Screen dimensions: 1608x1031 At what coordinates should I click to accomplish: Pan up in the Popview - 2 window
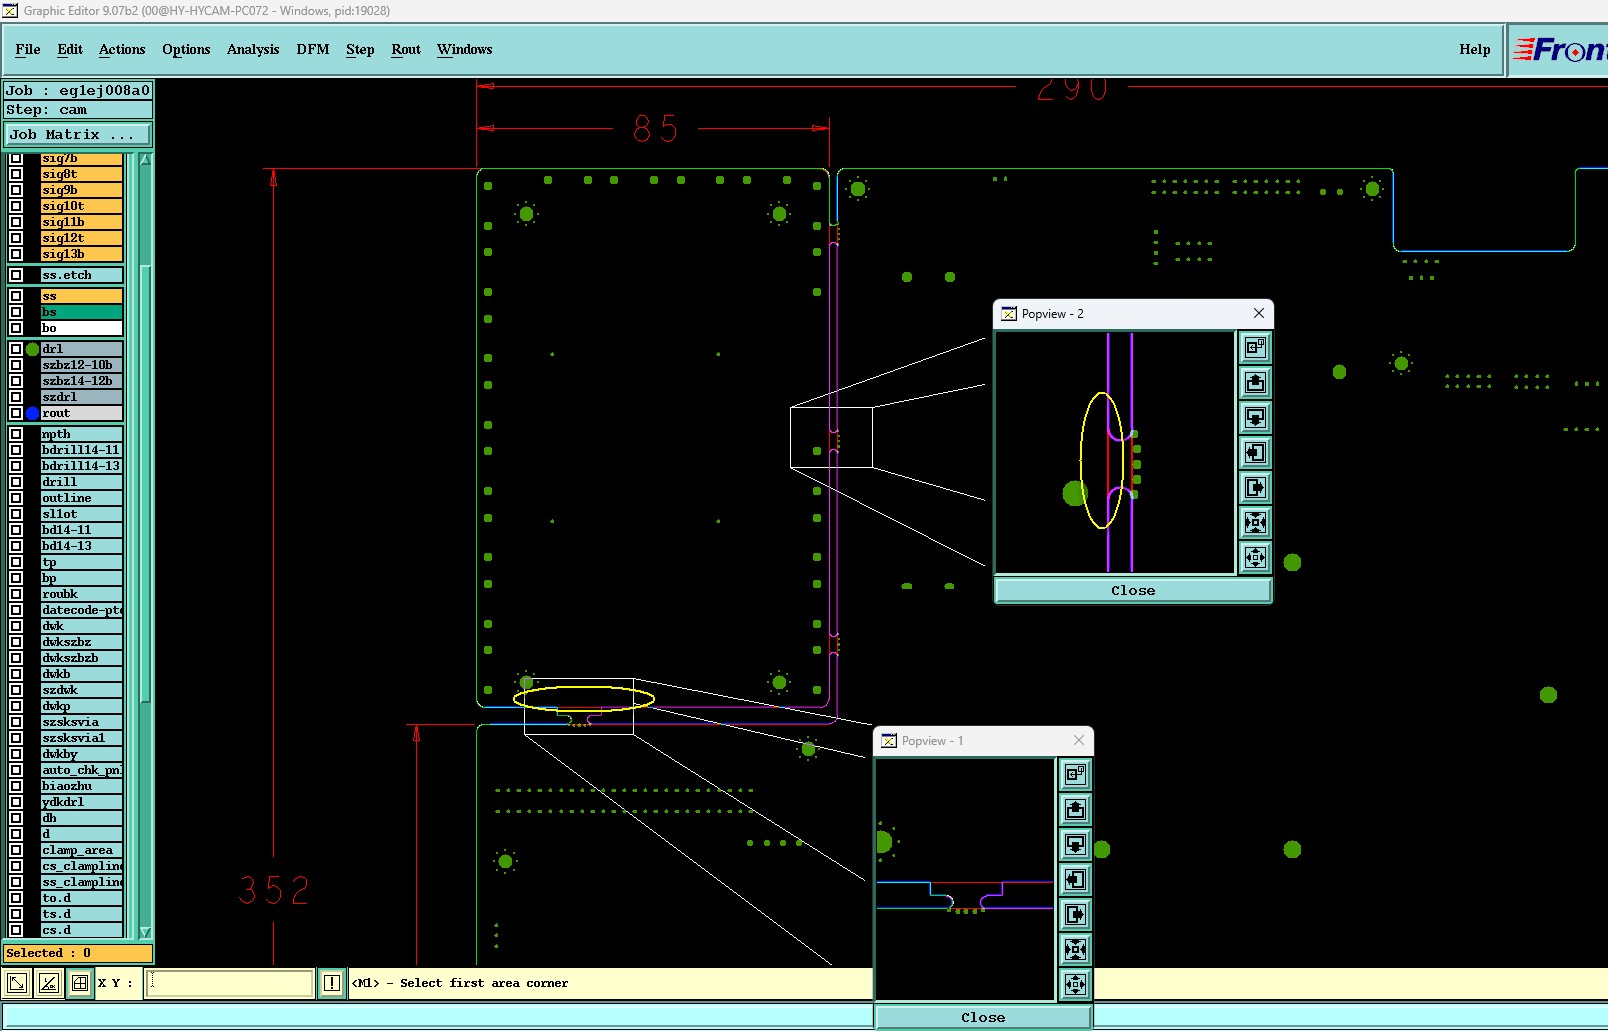pyautogui.click(x=1255, y=382)
